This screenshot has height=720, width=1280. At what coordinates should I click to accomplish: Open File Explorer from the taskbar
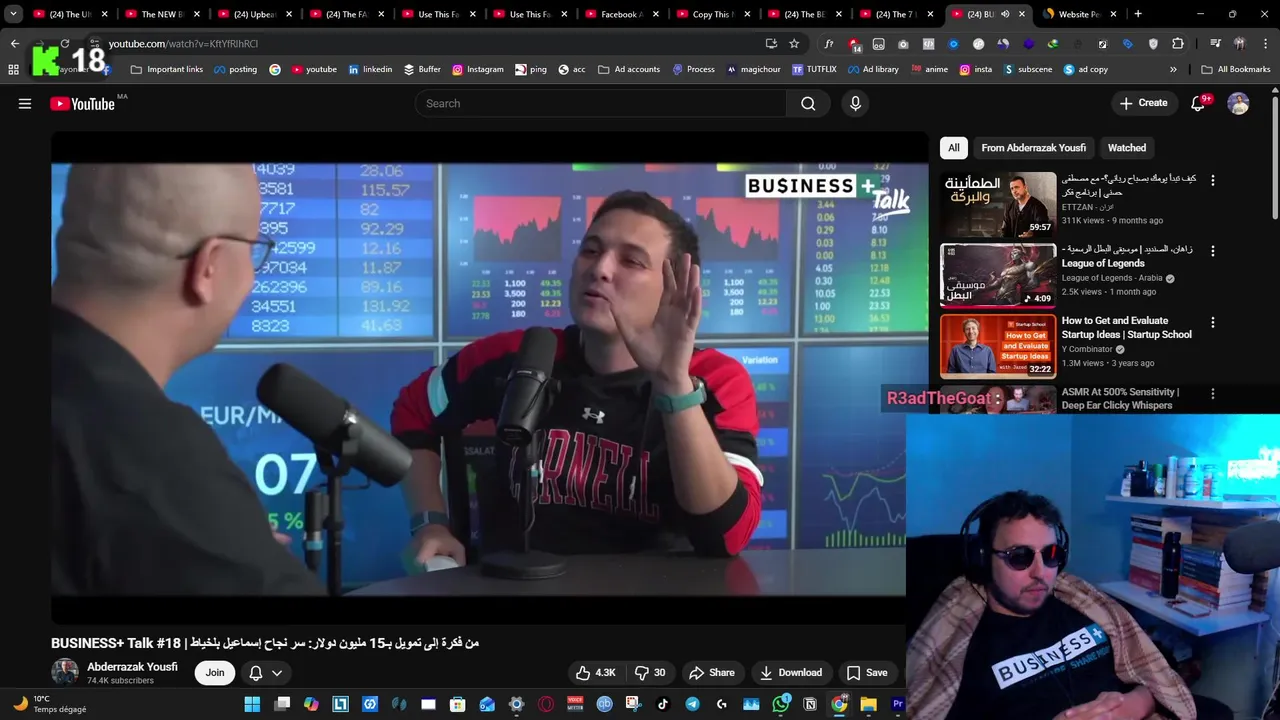[868, 704]
